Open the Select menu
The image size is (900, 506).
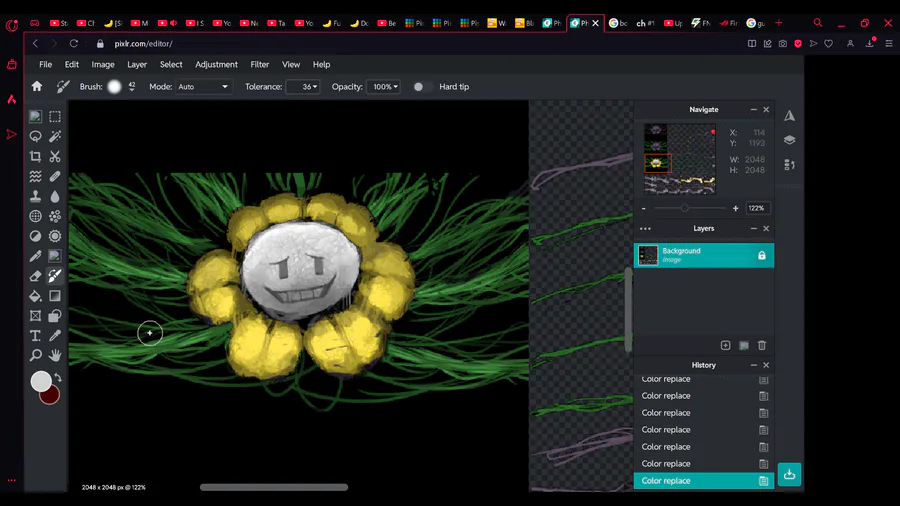171,64
